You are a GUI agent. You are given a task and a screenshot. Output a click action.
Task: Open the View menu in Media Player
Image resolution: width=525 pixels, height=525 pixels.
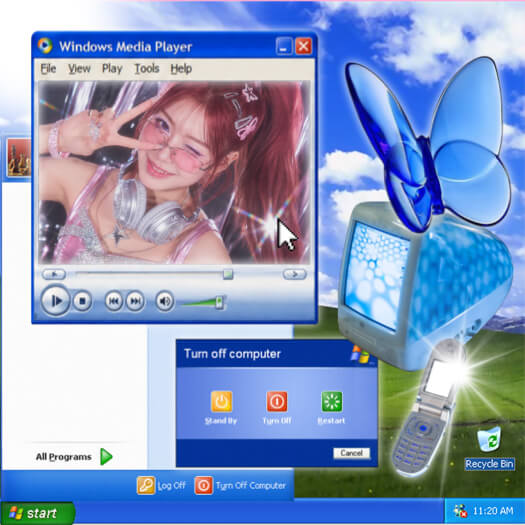click(79, 69)
